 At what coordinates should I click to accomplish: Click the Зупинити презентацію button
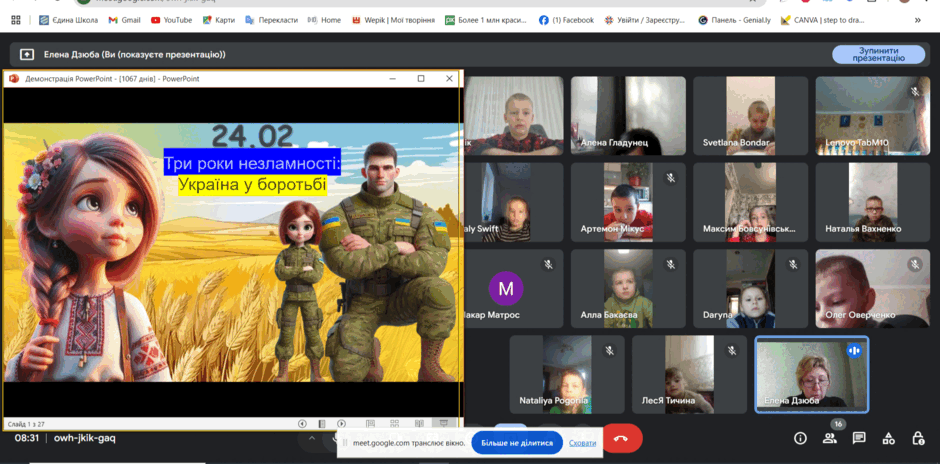click(878, 55)
